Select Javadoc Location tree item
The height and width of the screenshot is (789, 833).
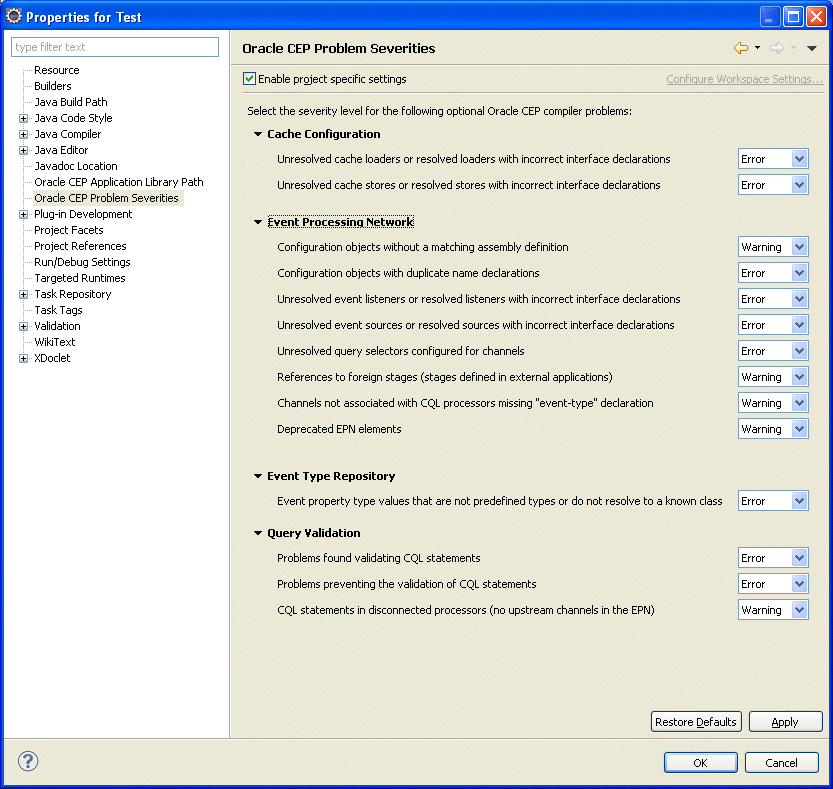(x=75, y=166)
